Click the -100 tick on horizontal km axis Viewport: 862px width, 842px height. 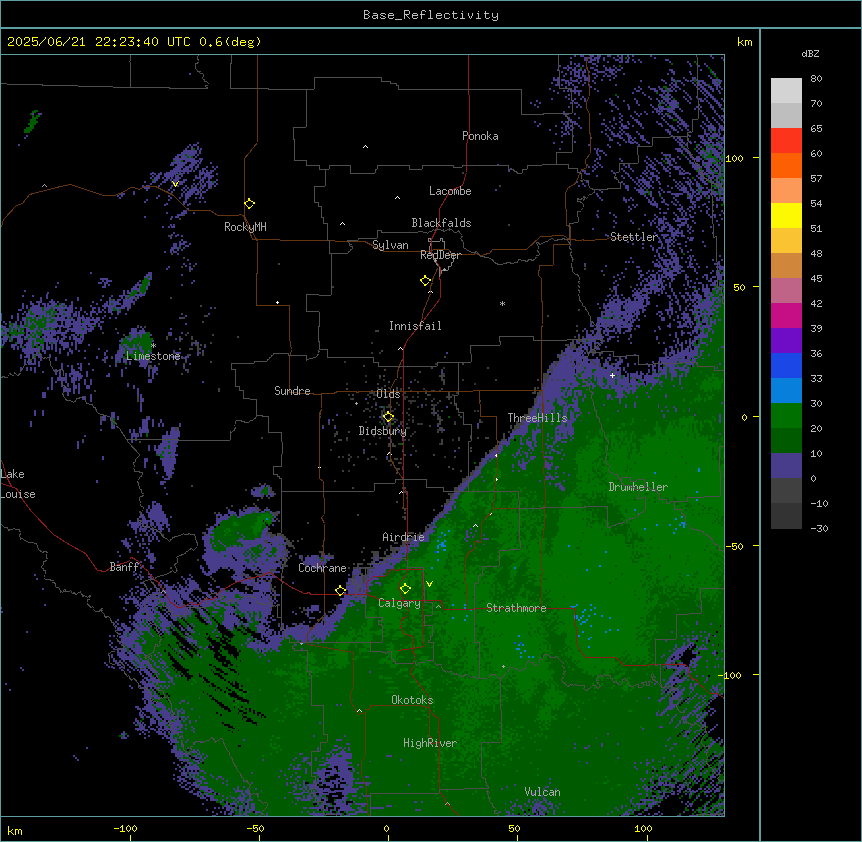(125, 828)
